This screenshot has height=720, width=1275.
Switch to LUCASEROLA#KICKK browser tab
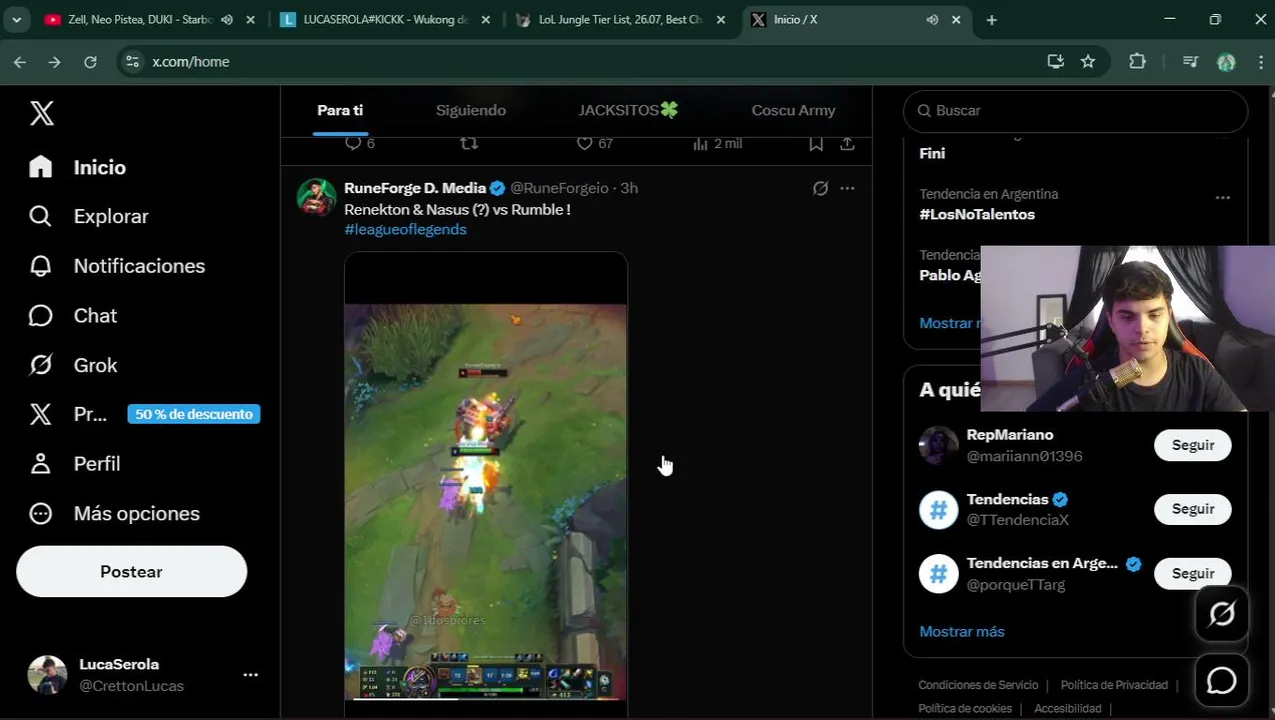pos(385,19)
